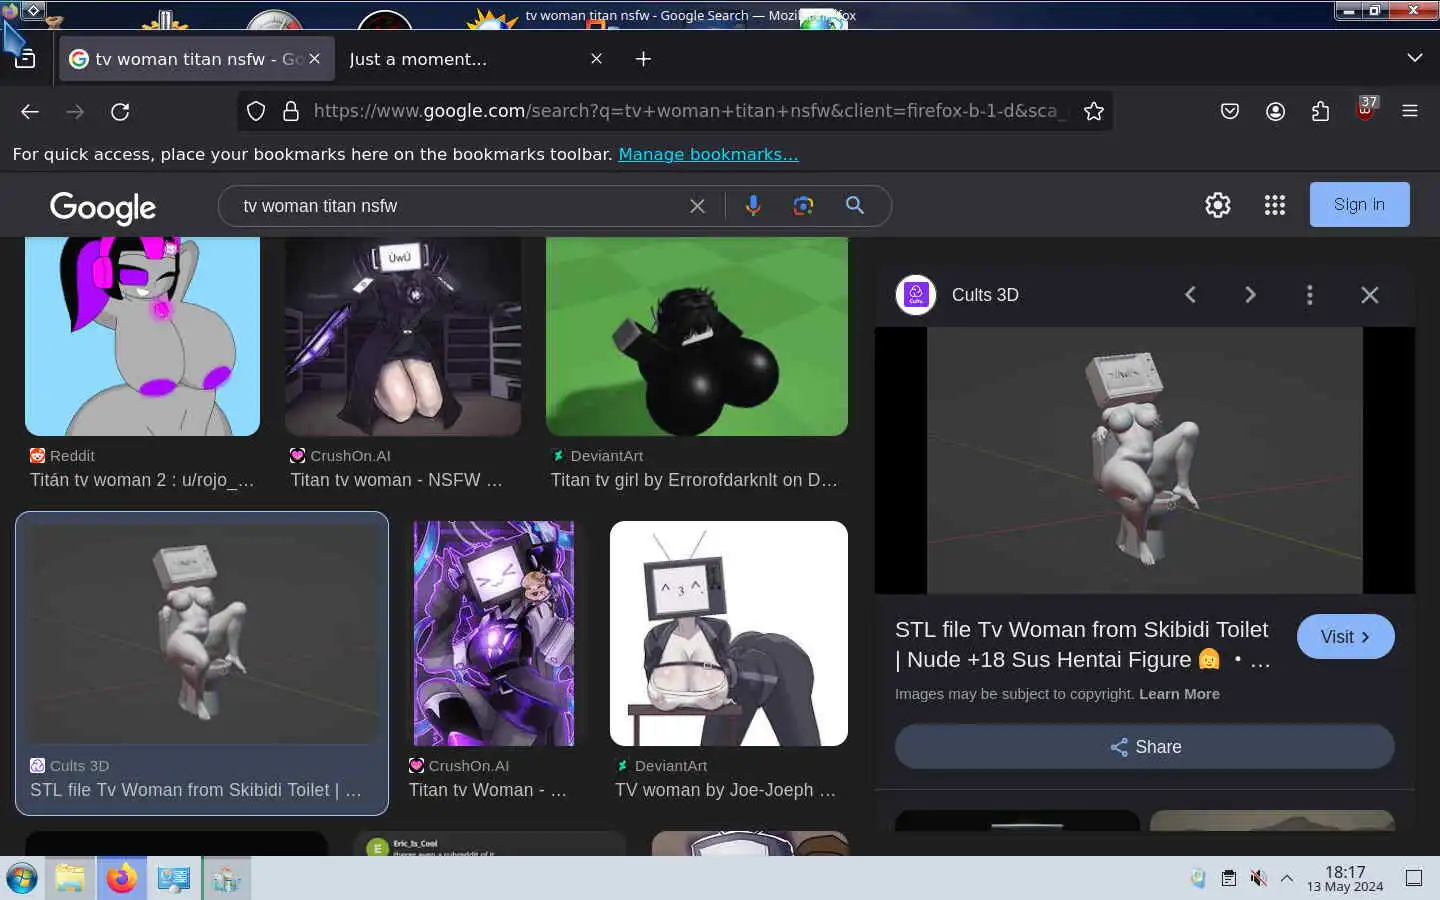Close the Cults 3D preview panel

1370,295
